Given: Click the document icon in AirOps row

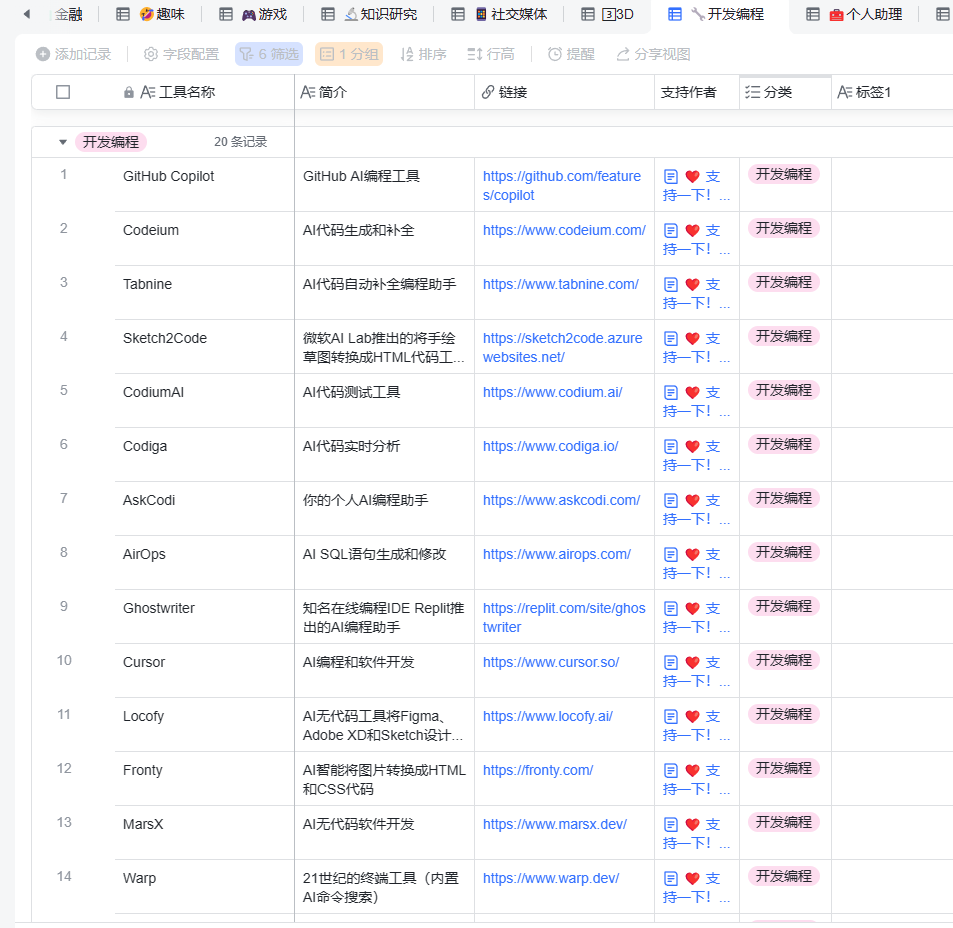Looking at the screenshot, I should [670, 555].
